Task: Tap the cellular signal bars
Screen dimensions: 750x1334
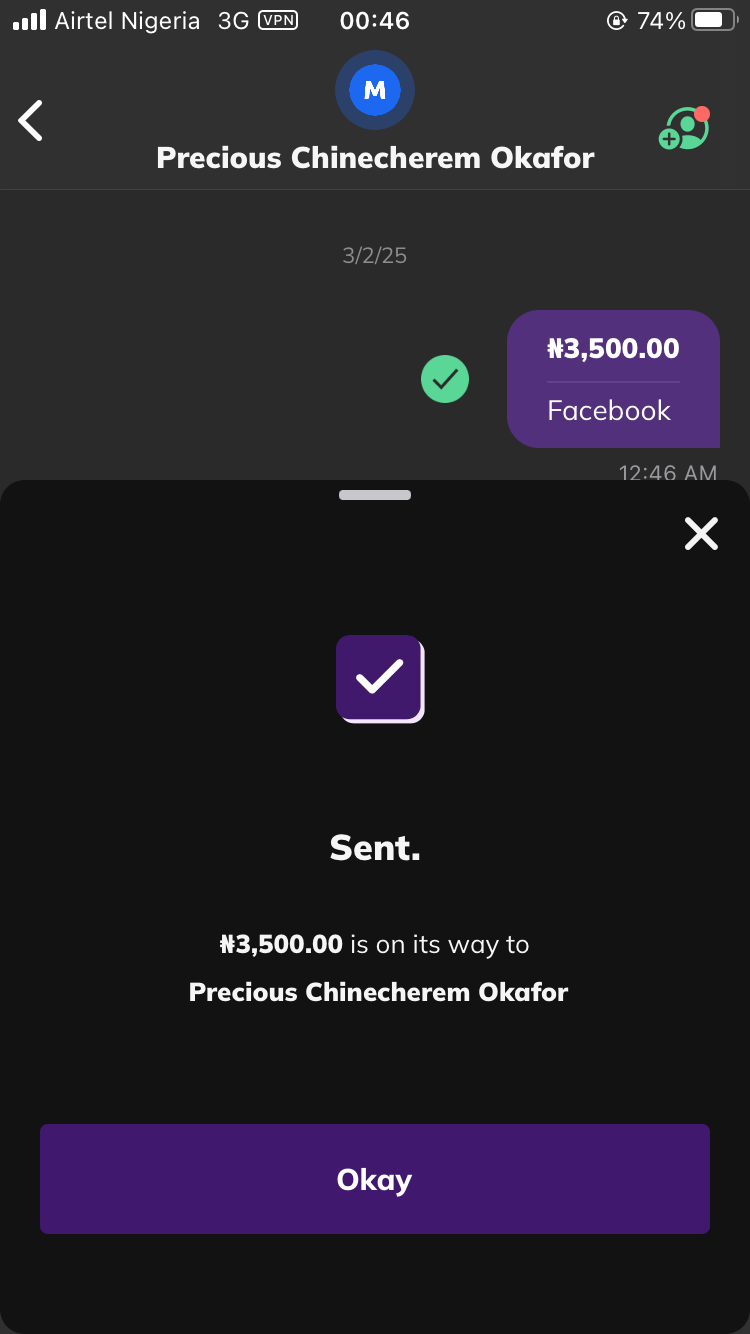Action: pos(30,20)
